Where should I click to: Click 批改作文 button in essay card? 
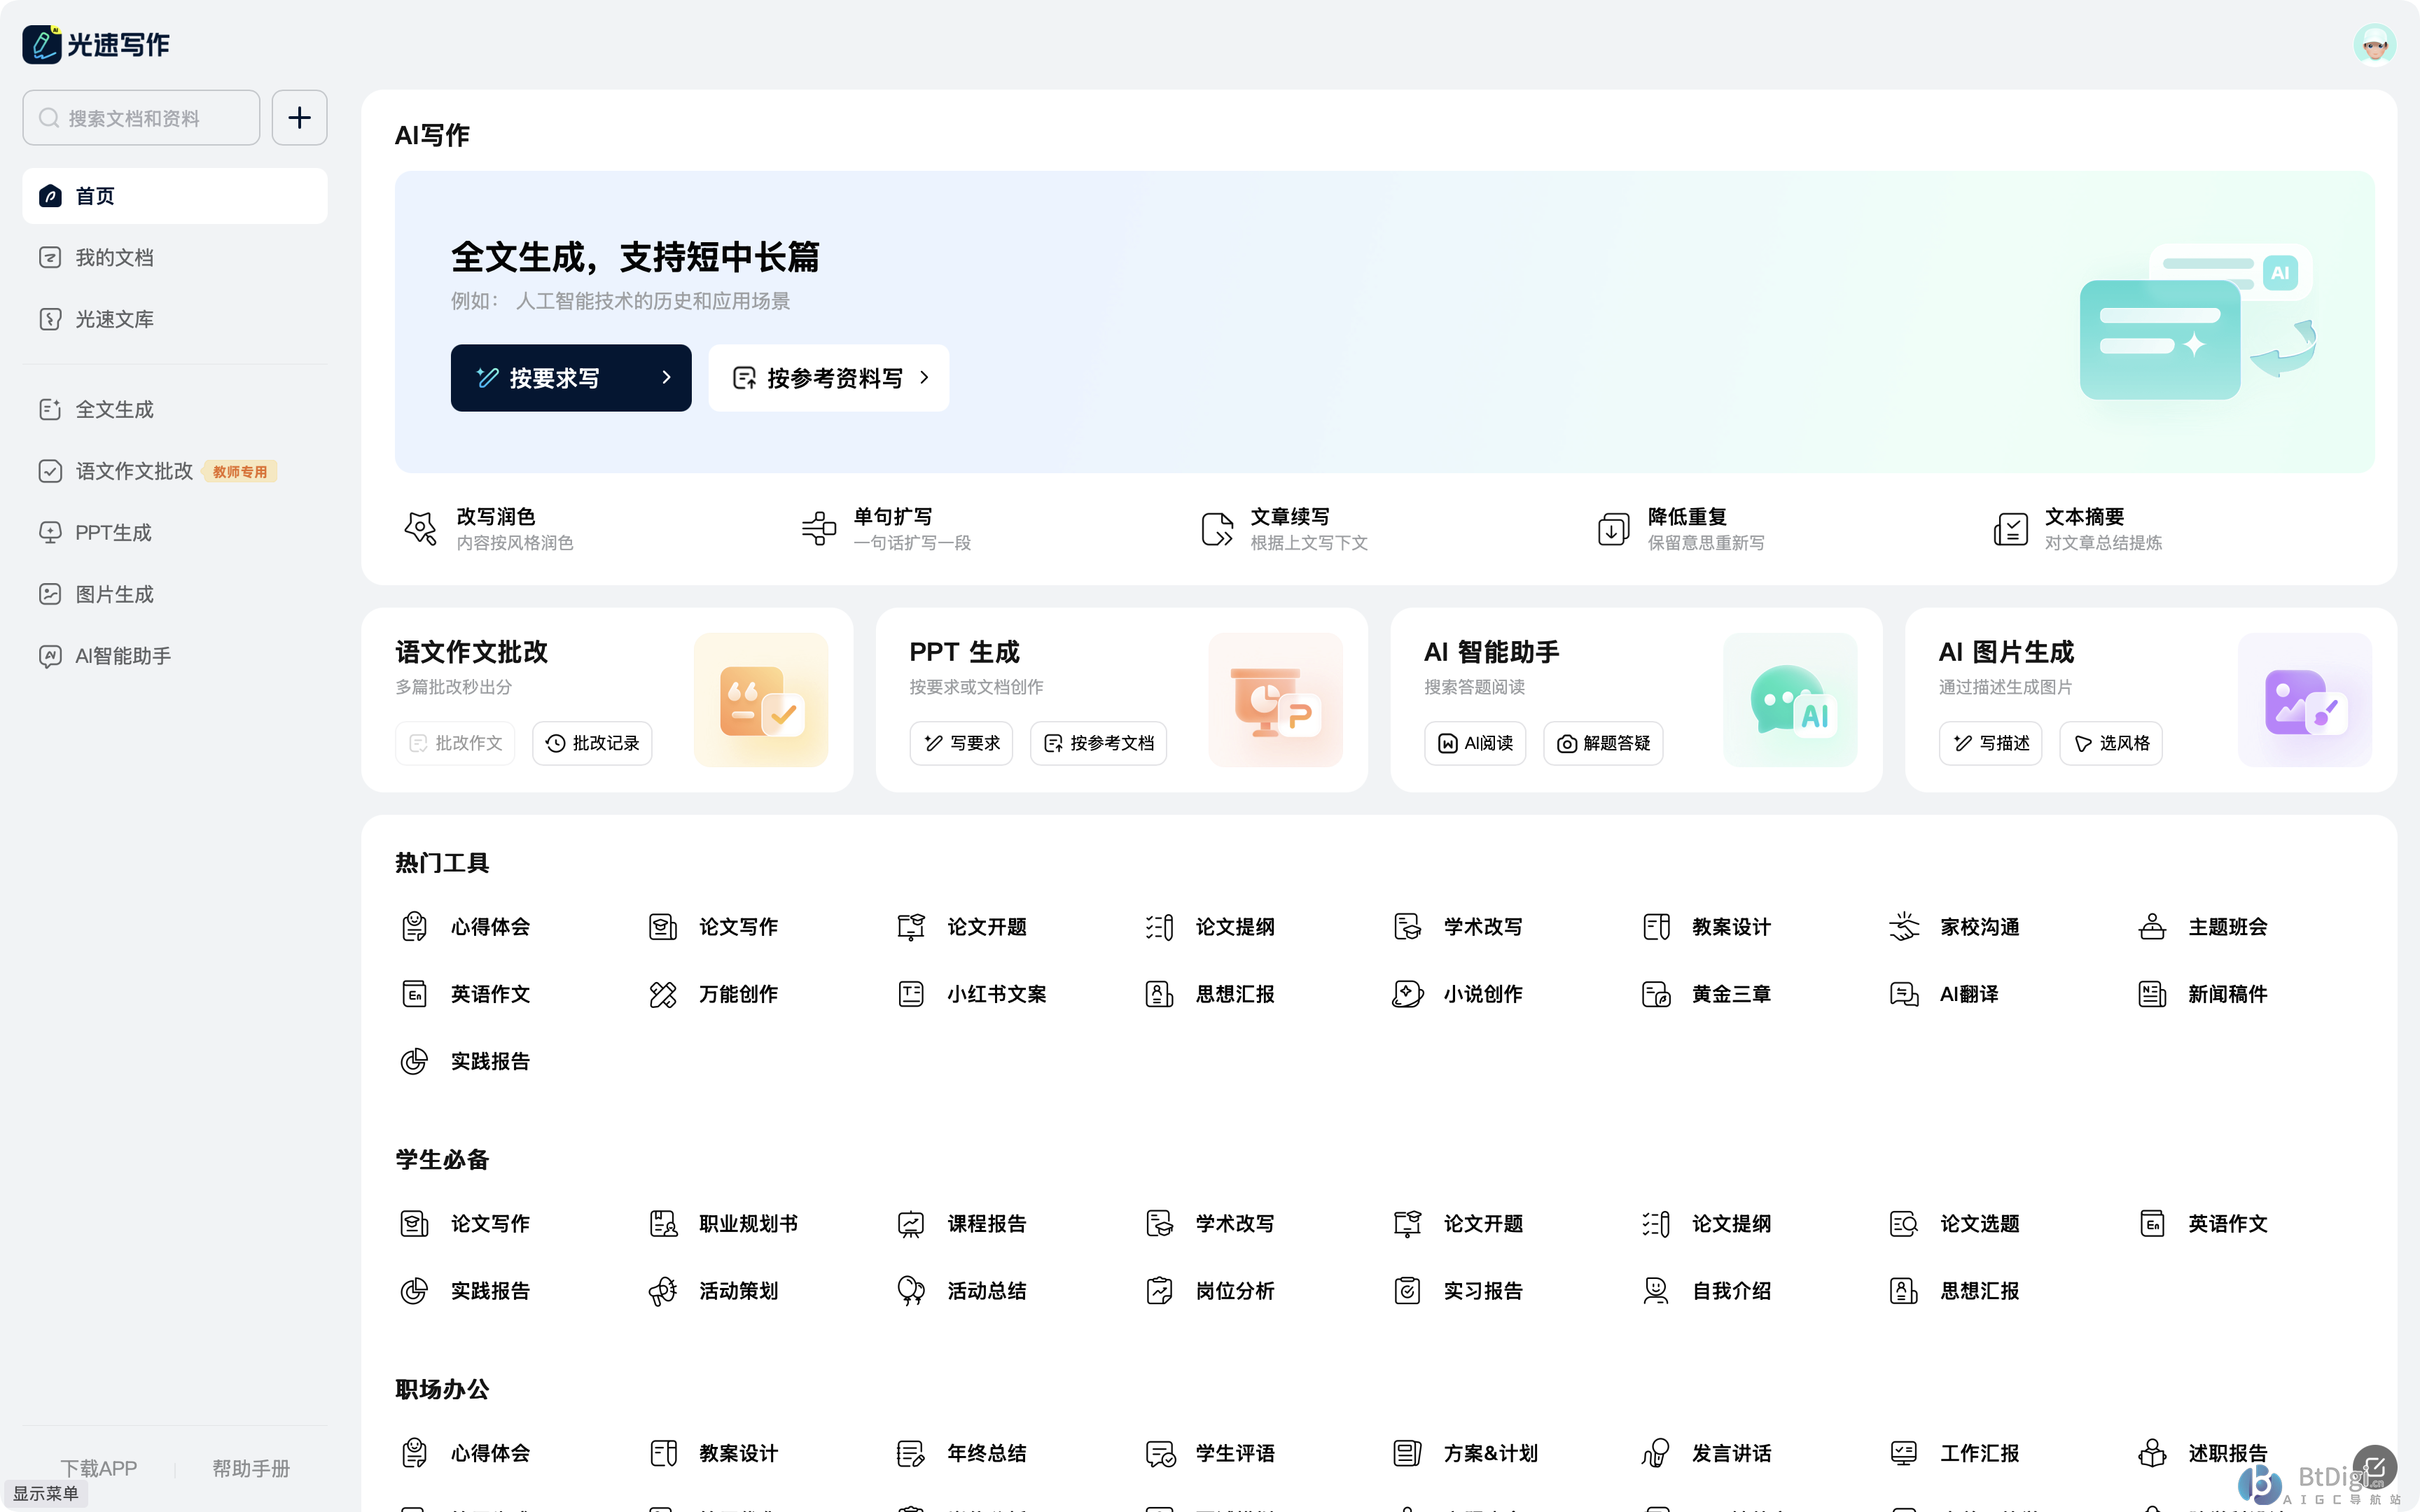[x=455, y=743]
